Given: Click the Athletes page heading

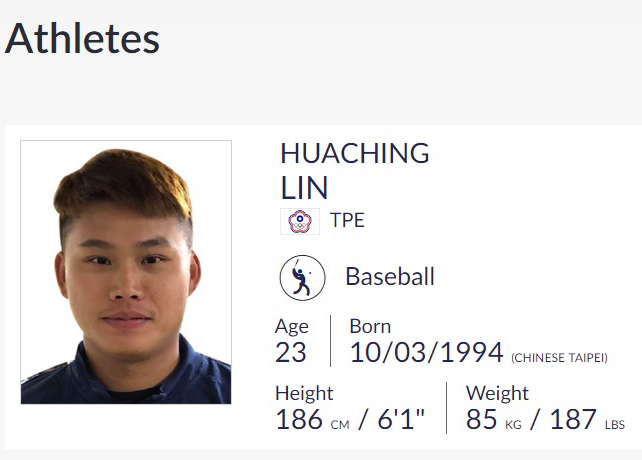Looking at the screenshot, I should (82, 39).
